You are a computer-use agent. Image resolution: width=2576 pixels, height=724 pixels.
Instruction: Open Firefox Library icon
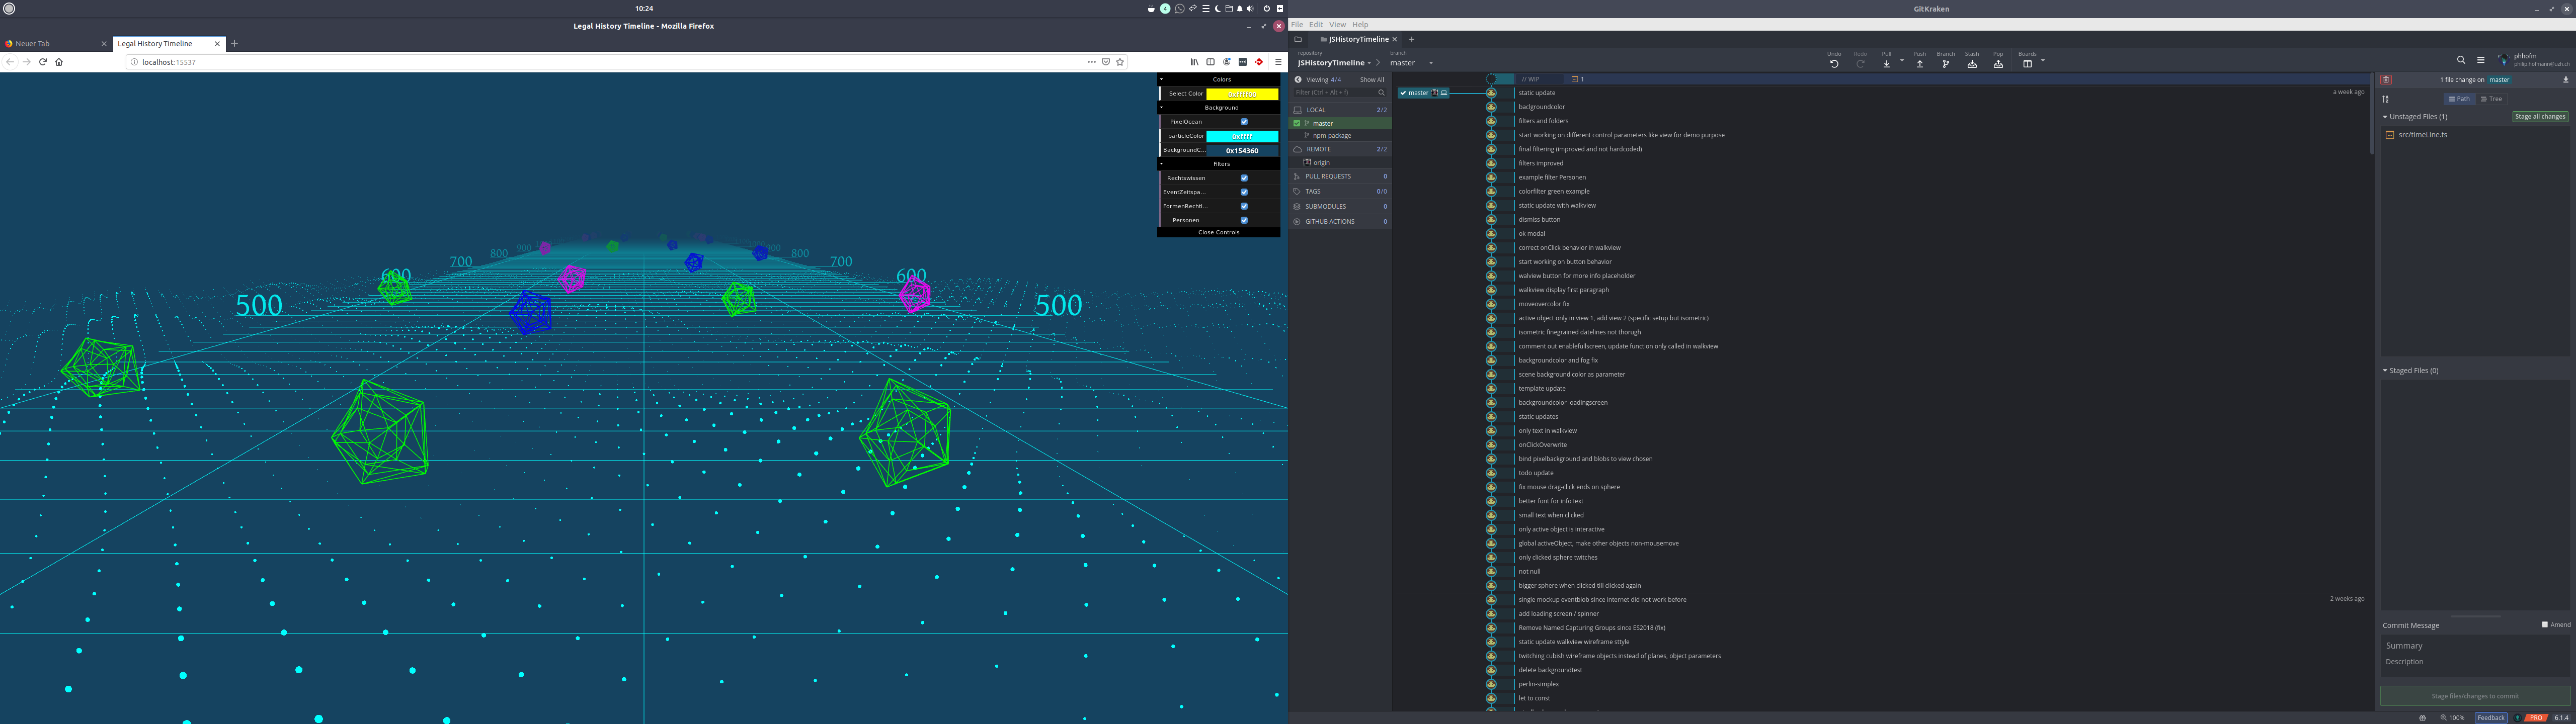coord(1194,62)
